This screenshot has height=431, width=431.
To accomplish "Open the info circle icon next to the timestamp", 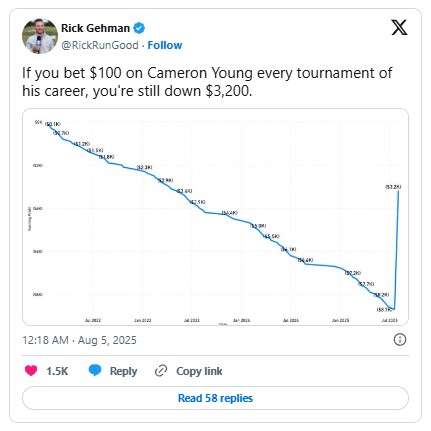I will pos(400,340).
